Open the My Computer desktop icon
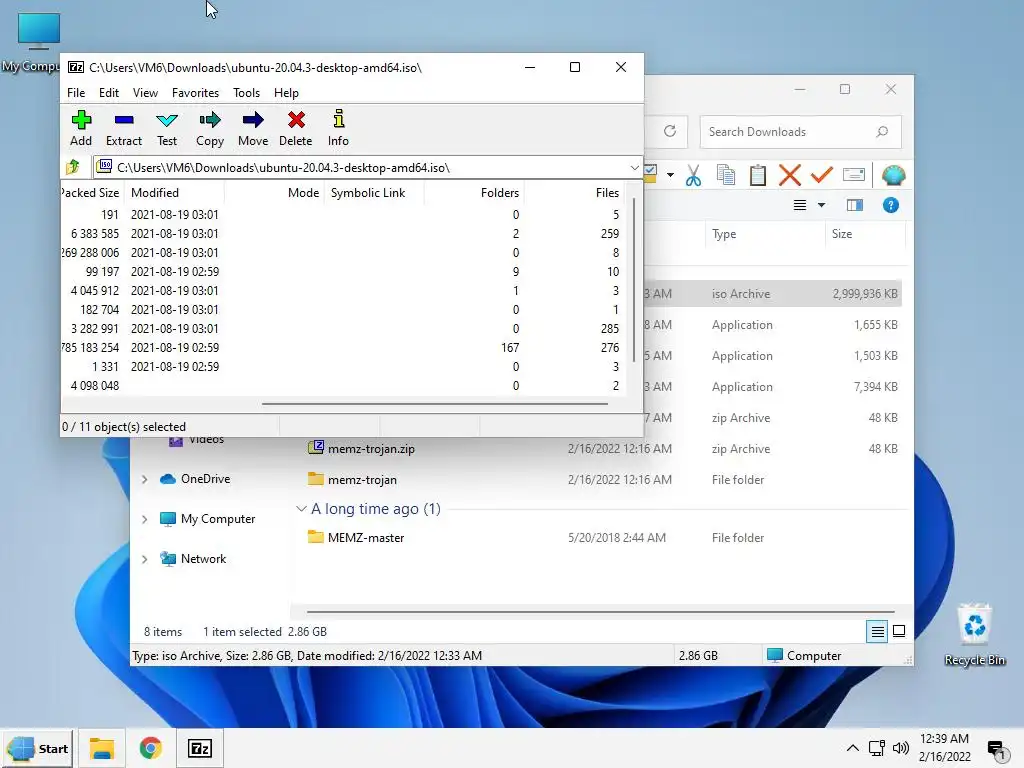The width and height of the screenshot is (1024, 768). click(x=39, y=43)
